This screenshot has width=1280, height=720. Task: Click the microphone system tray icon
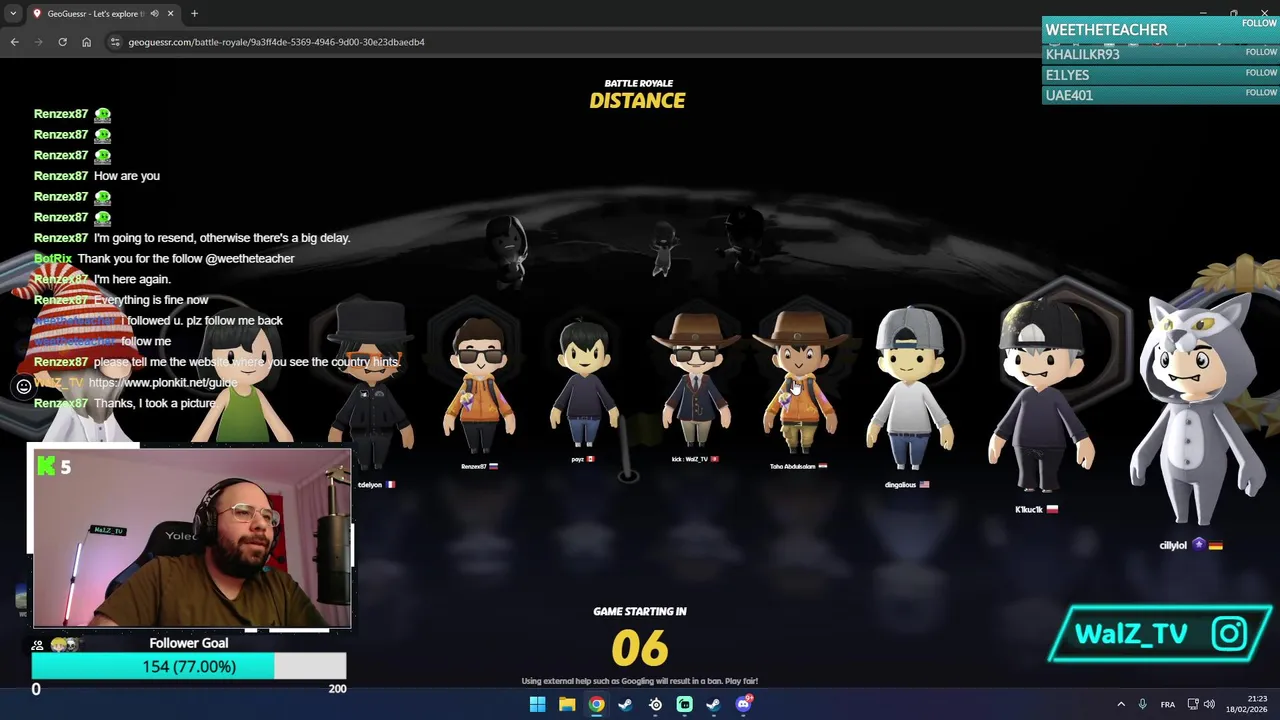pyautogui.click(x=1142, y=704)
